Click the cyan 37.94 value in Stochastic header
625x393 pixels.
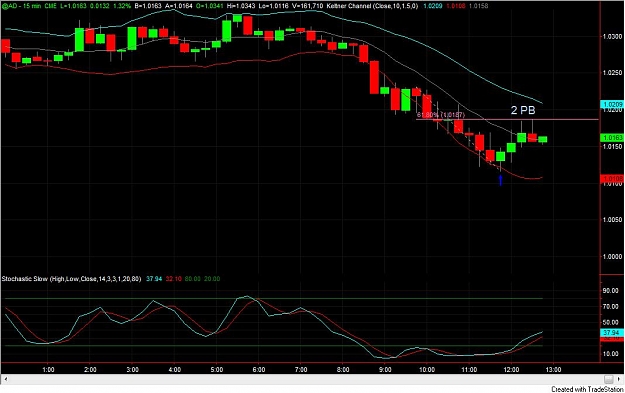pyautogui.click(x=154, y=279)
